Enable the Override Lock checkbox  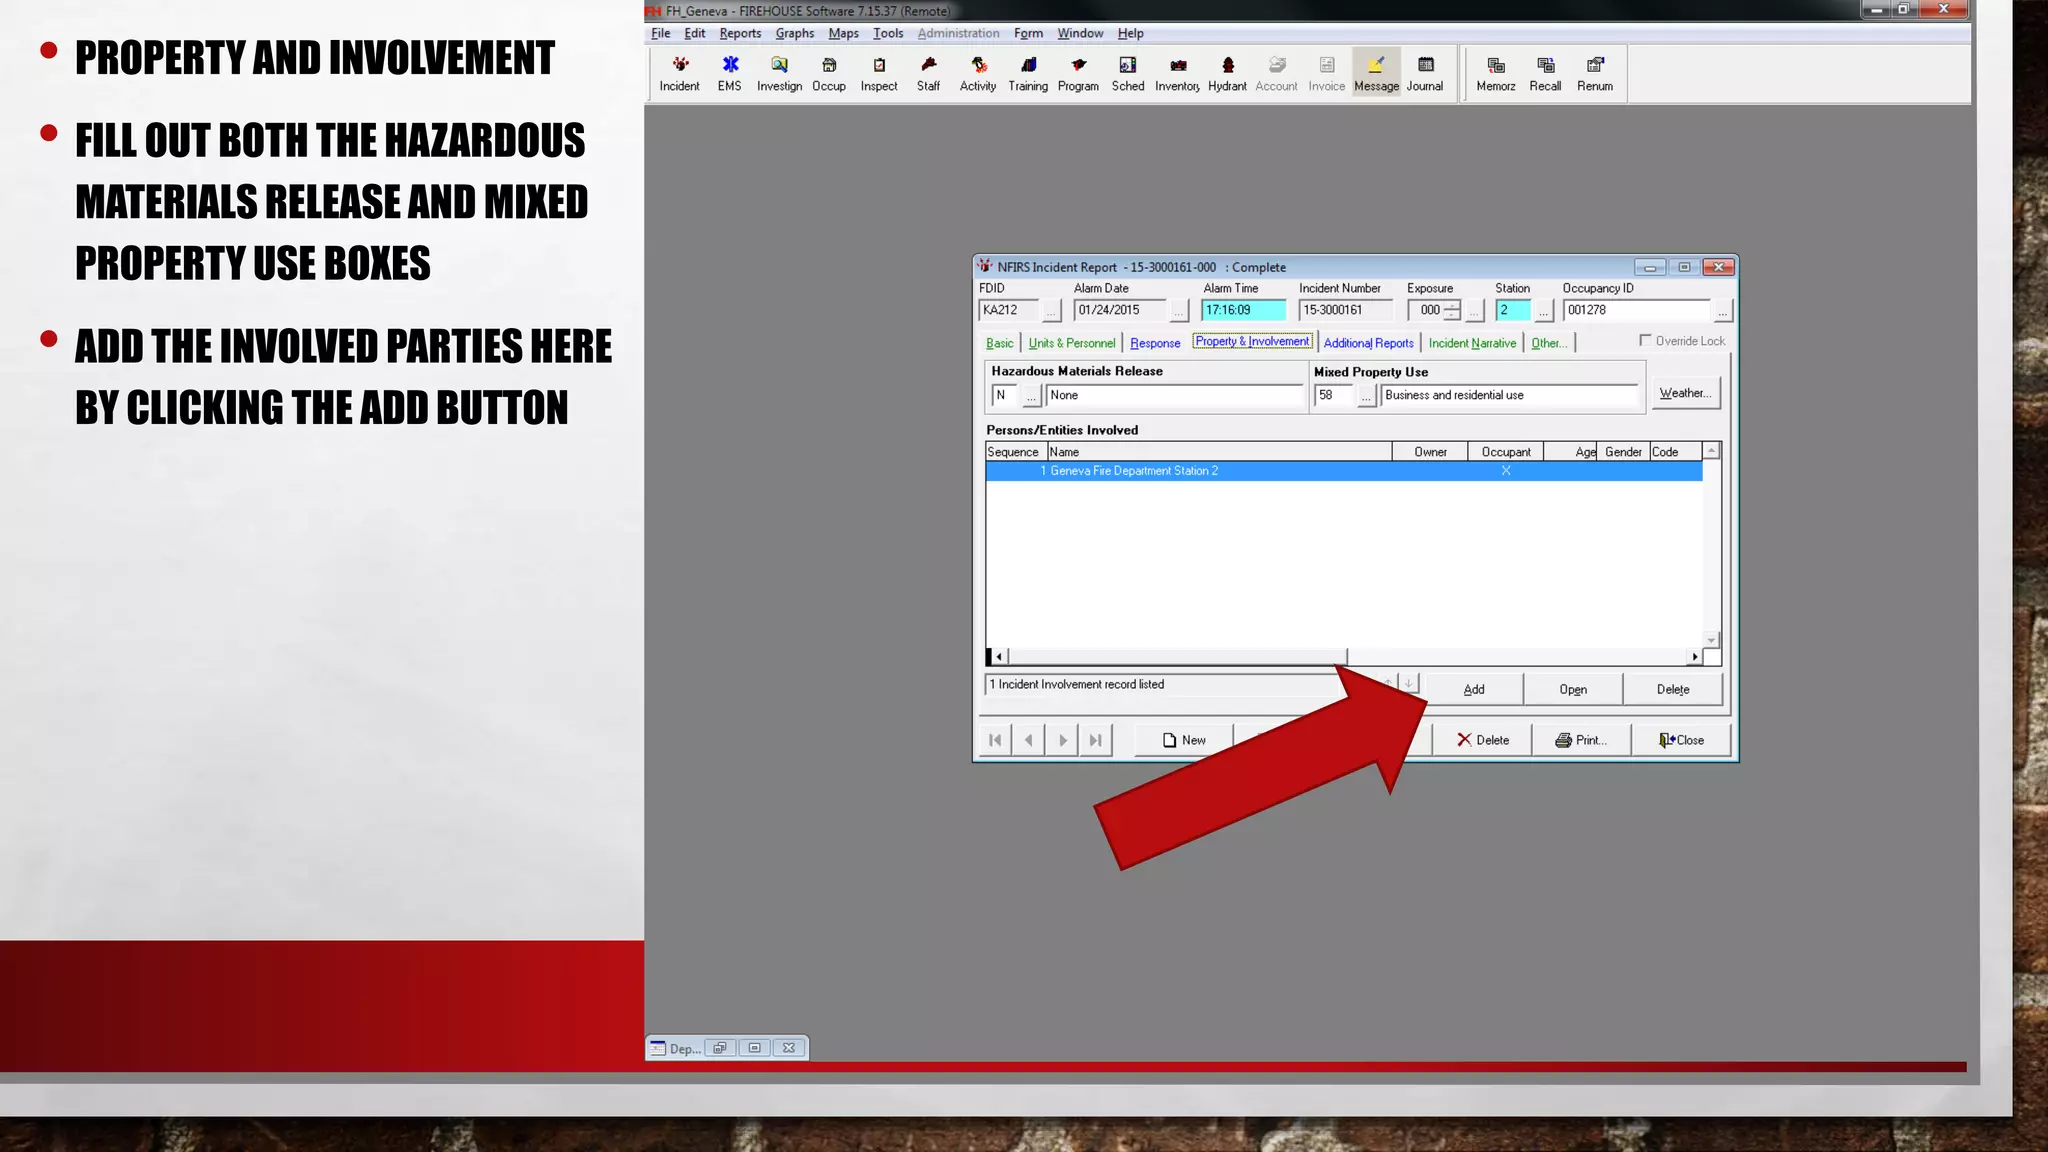[1645, 341]
